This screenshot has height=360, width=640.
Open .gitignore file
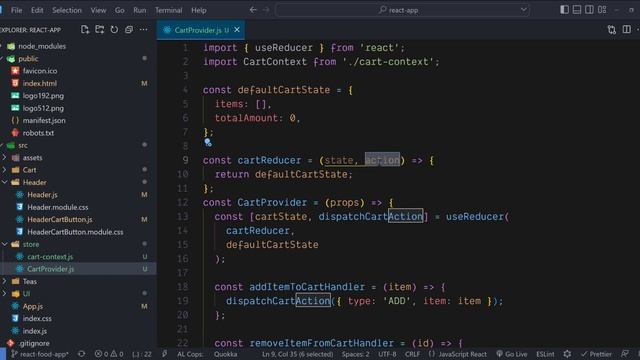(x=34, y=343)
